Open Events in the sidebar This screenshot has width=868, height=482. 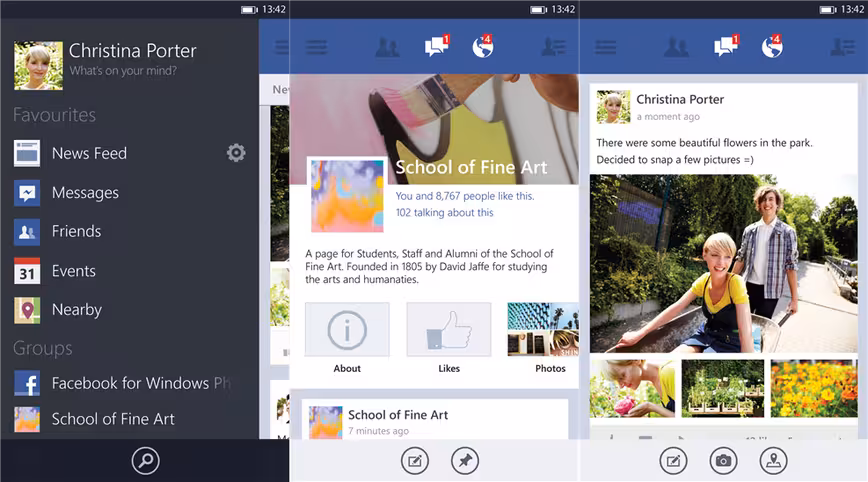(x=74, y=271)
